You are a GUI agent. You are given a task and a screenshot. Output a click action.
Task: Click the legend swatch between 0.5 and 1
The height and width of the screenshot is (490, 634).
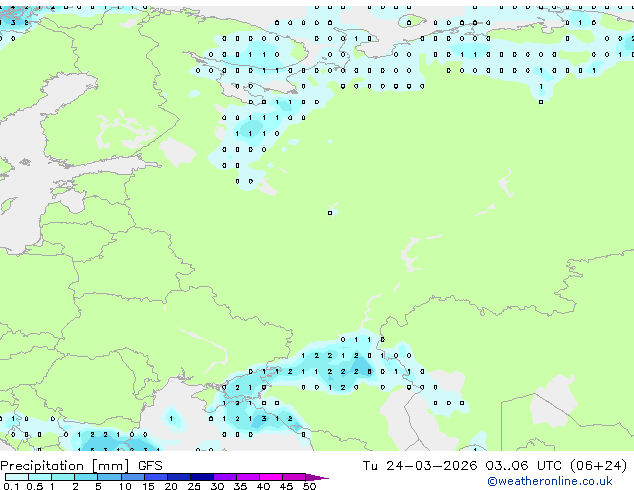(x=40, y=477)
